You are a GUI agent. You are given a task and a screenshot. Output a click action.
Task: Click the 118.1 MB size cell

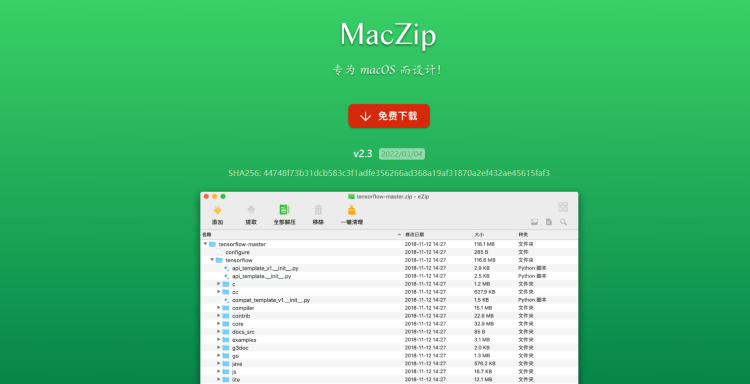tap(484, 244)
